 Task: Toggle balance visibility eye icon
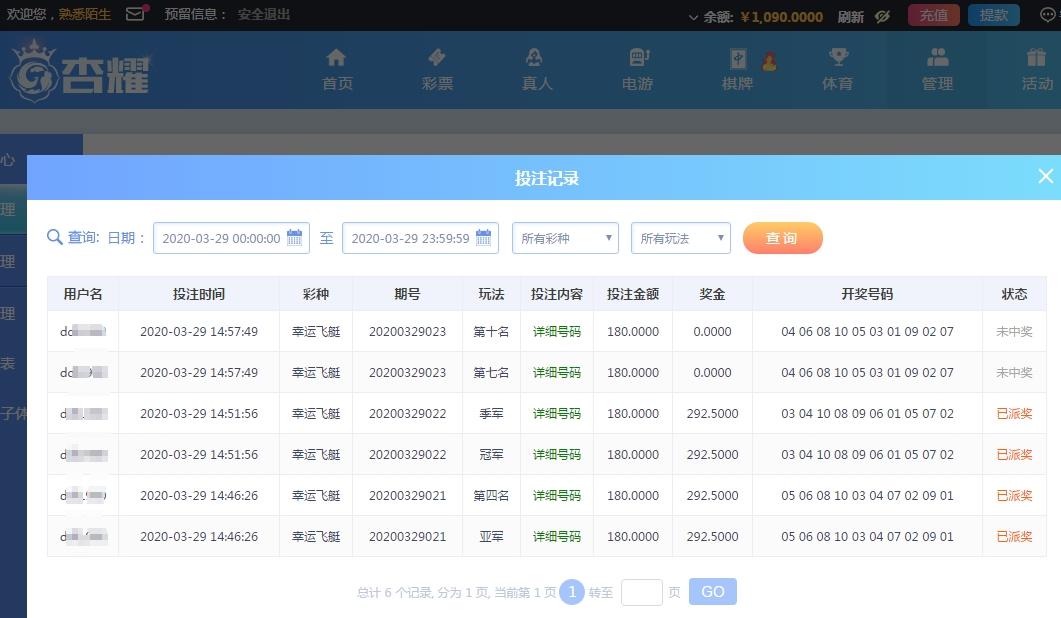(x=882, y=16)
